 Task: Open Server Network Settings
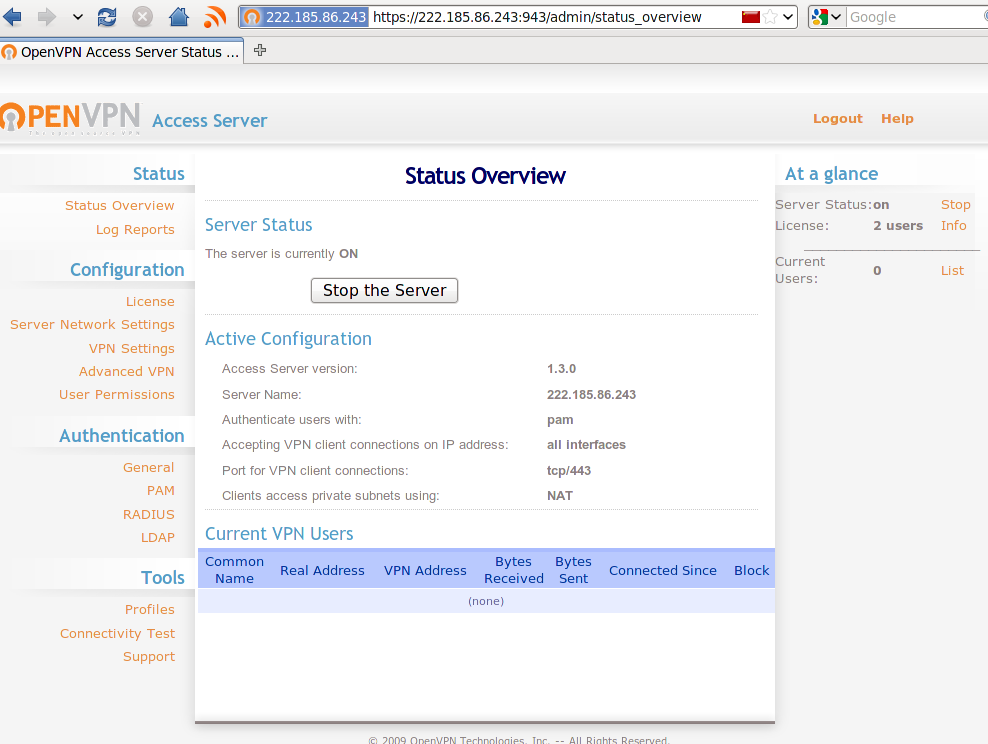tap(92, 324)
